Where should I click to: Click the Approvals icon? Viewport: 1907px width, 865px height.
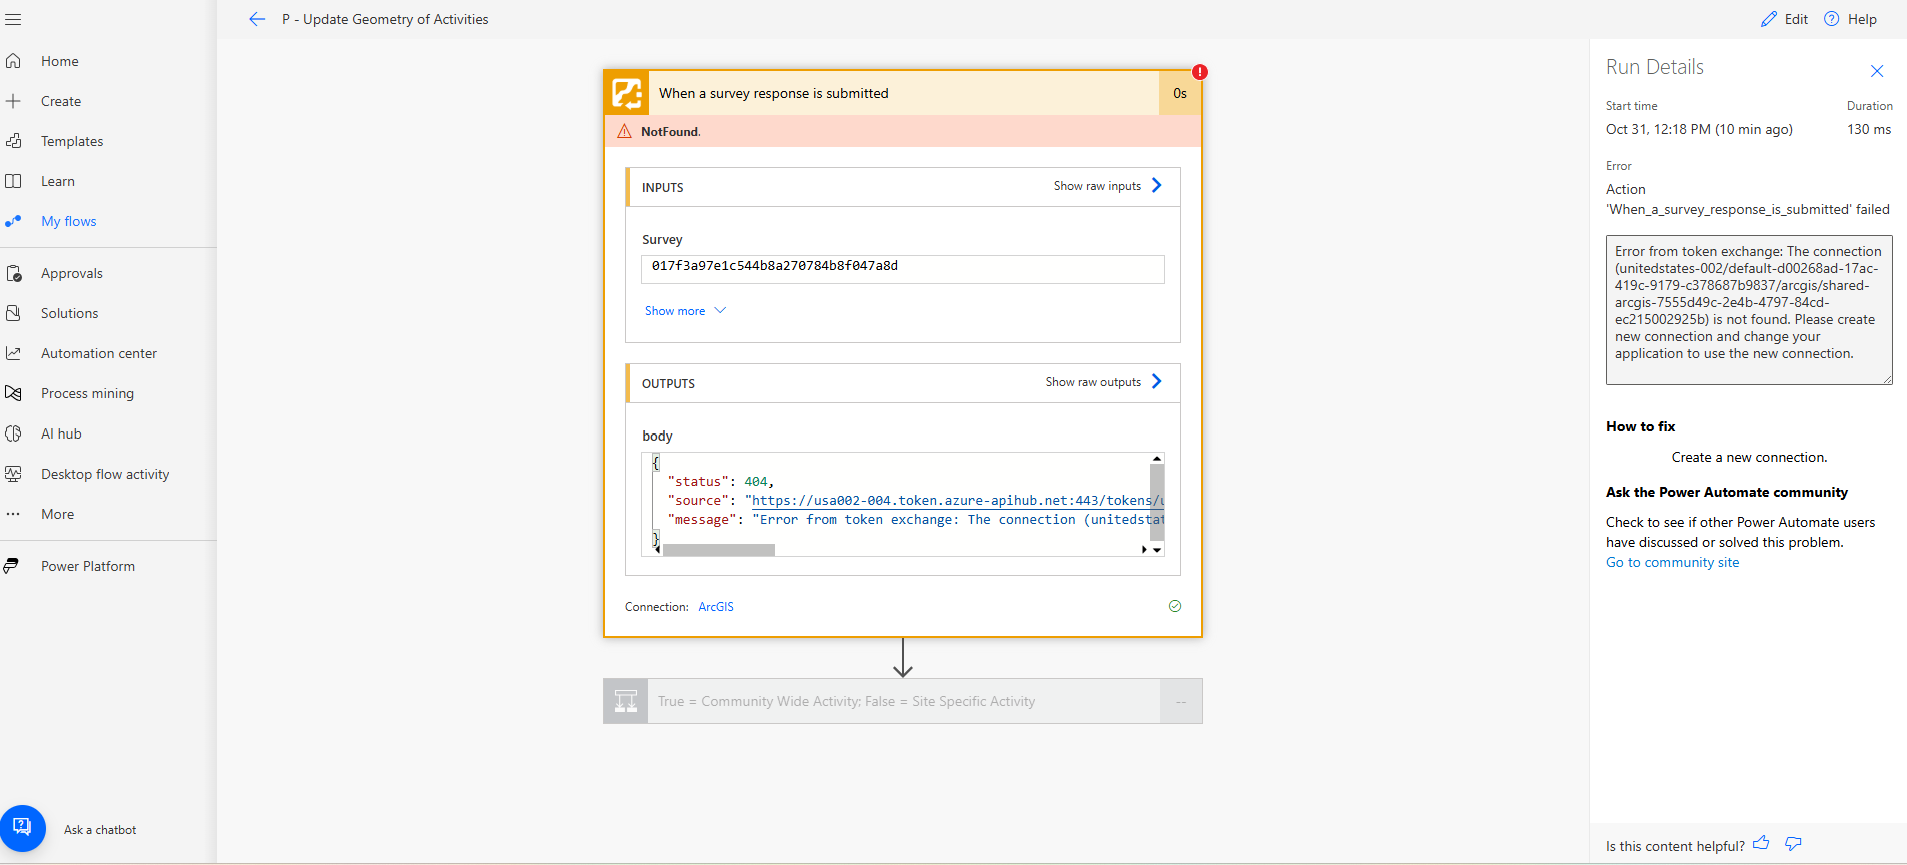pyautogui.click(x=13, y=273)
